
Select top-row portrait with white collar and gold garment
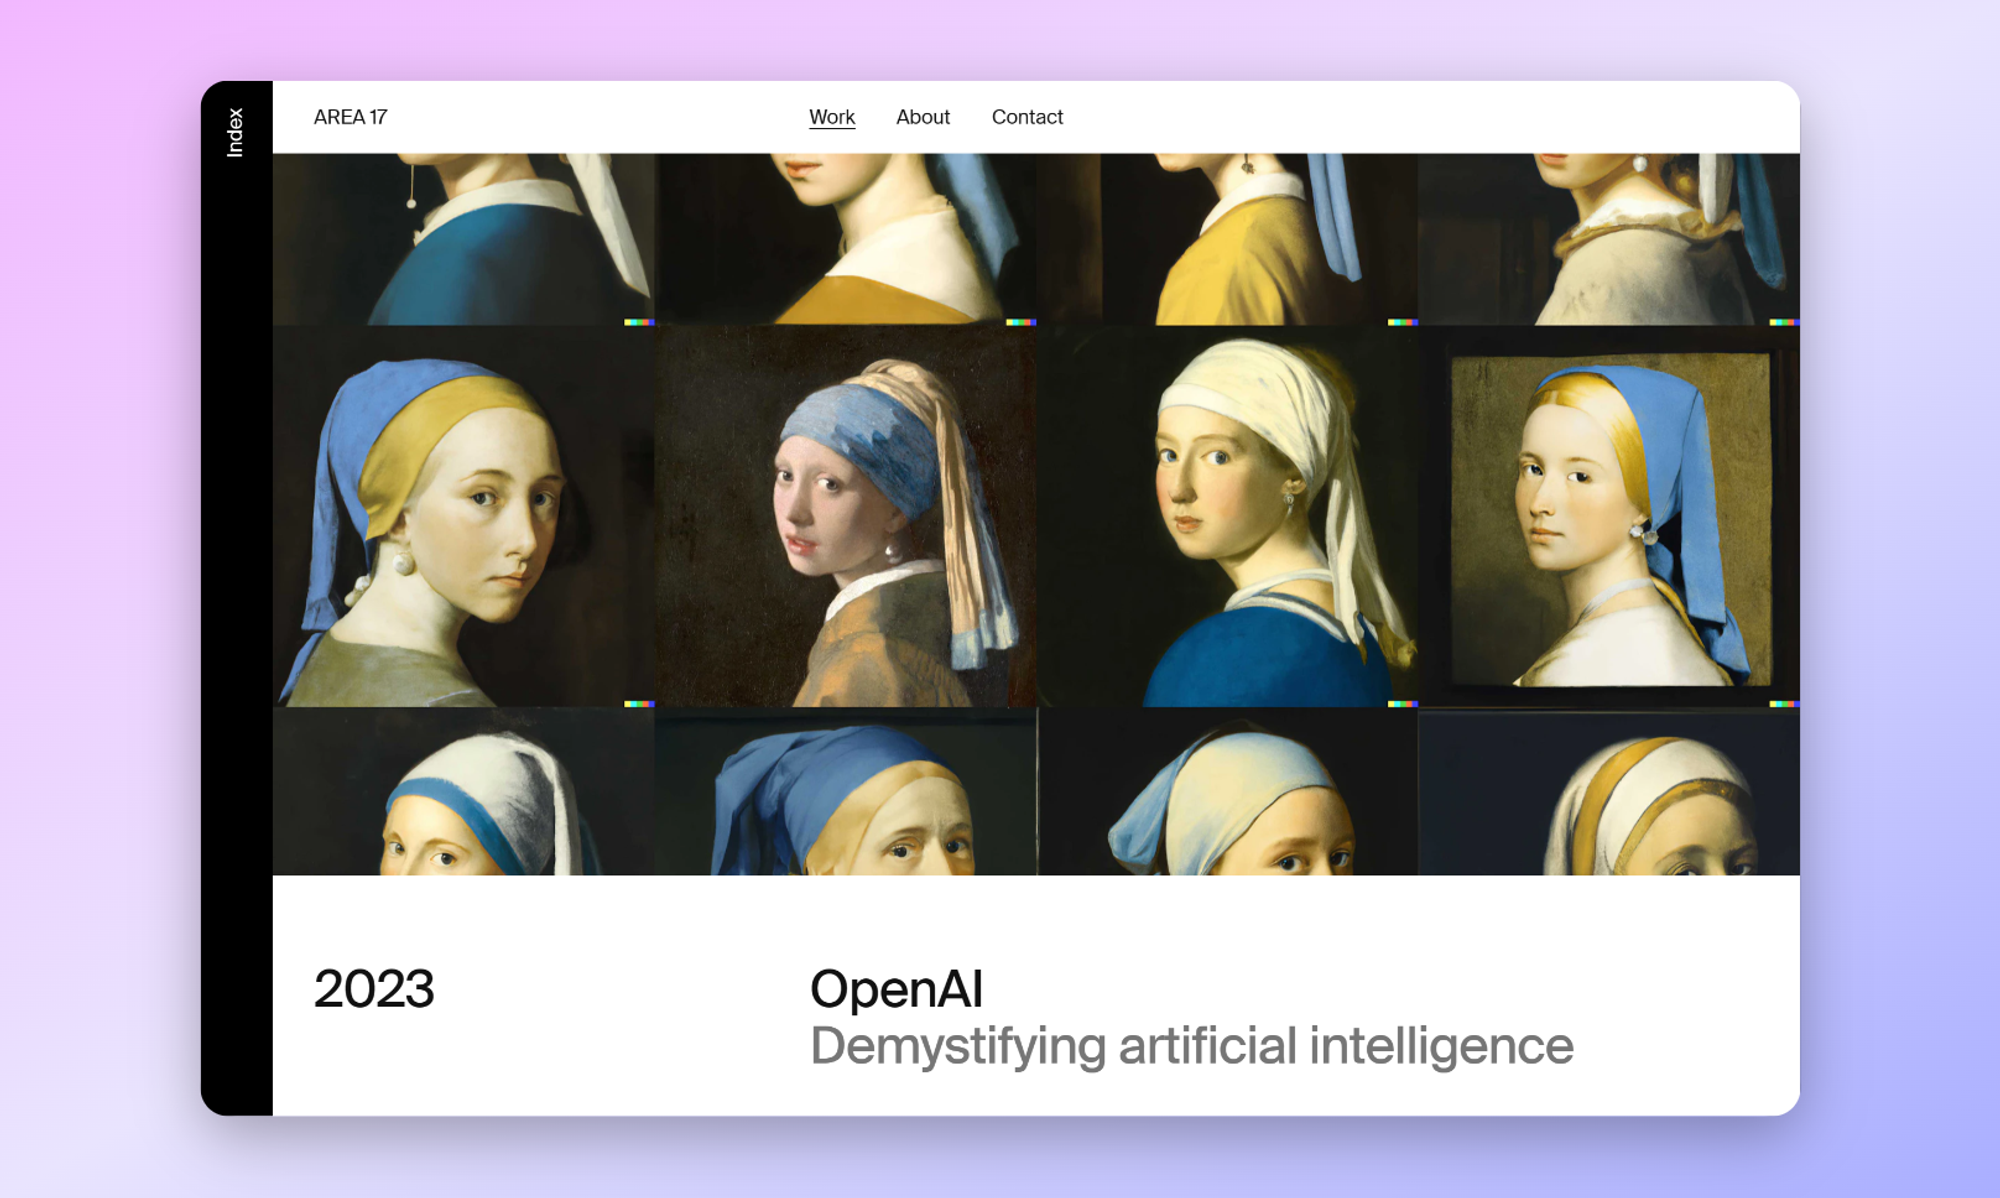(x=846, y=239)
